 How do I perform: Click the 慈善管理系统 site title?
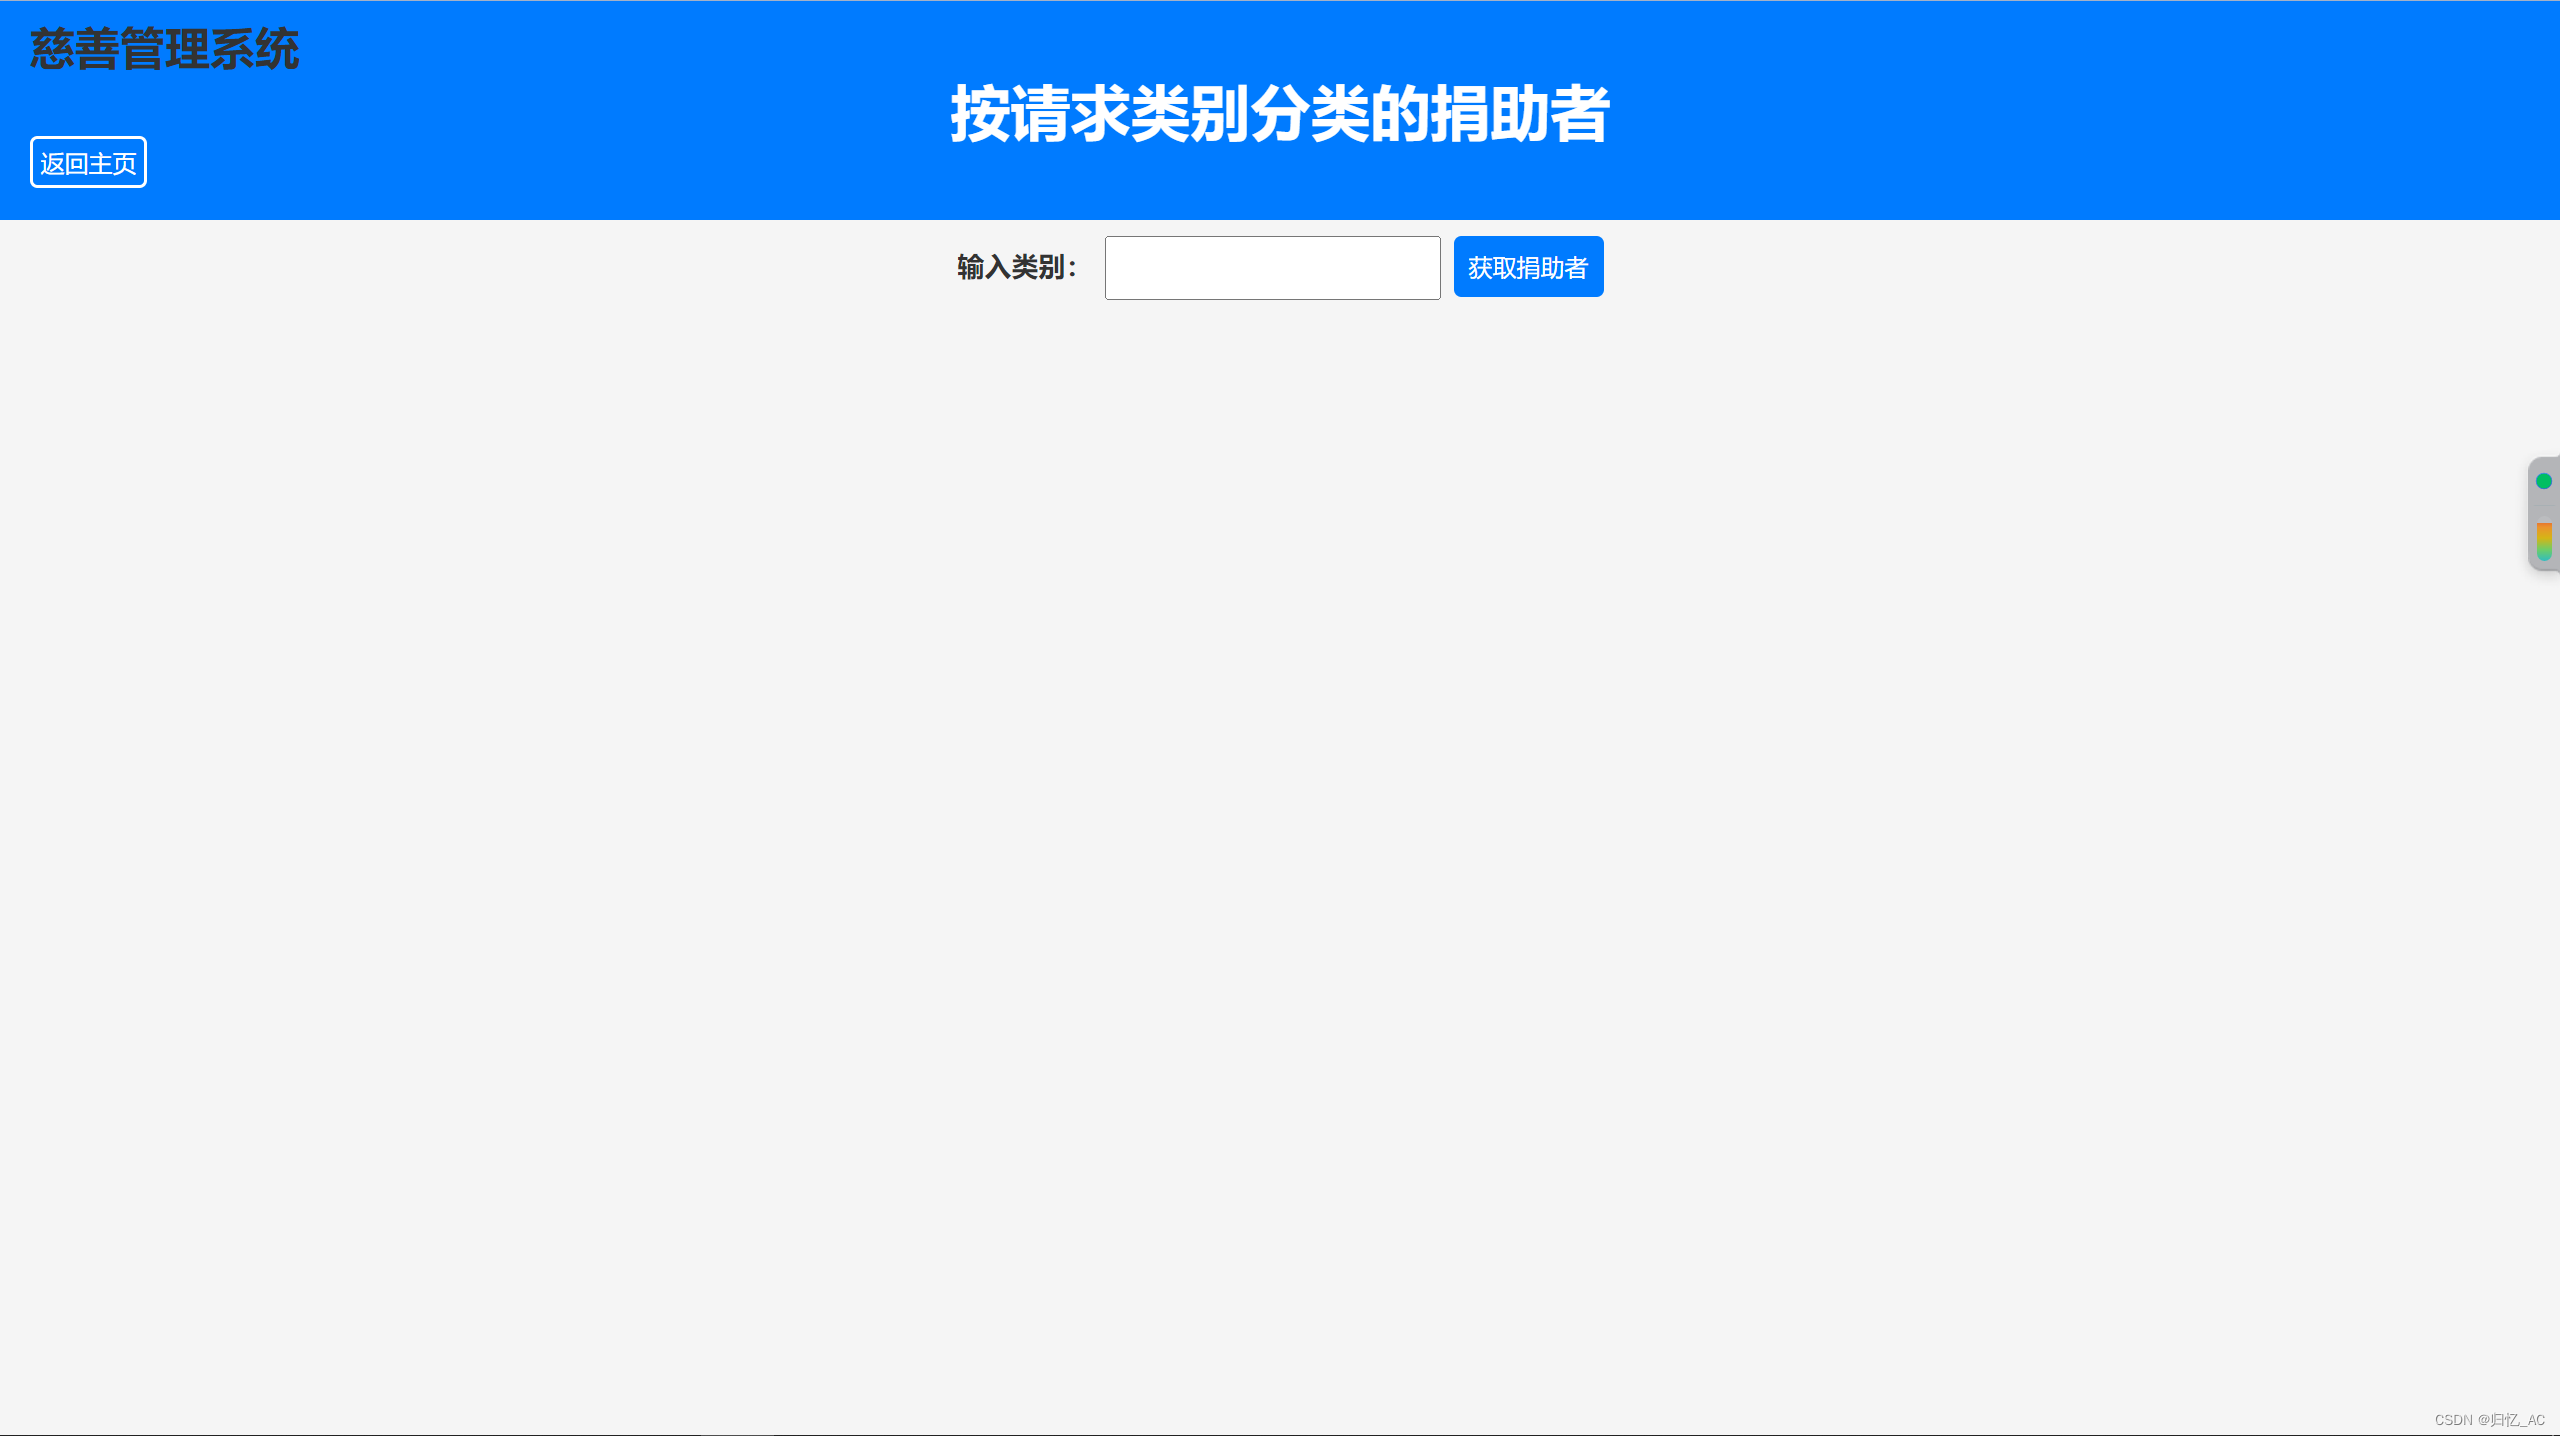[x=165, y=49]
